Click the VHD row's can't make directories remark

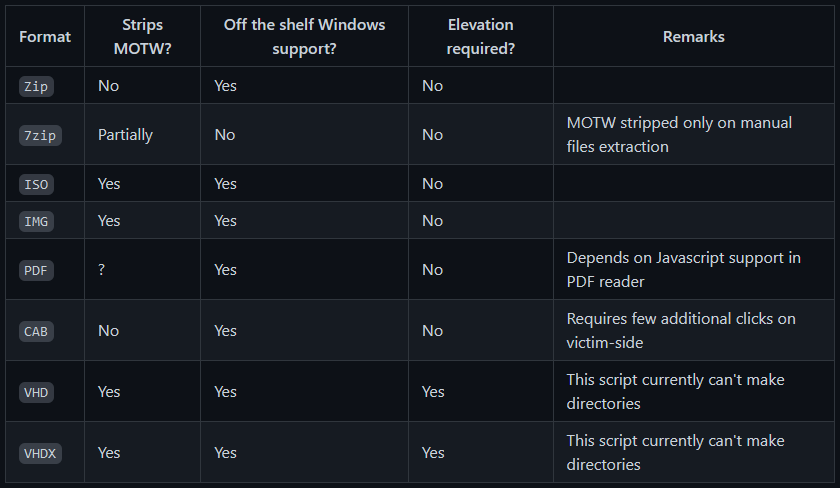pos(675,392)
